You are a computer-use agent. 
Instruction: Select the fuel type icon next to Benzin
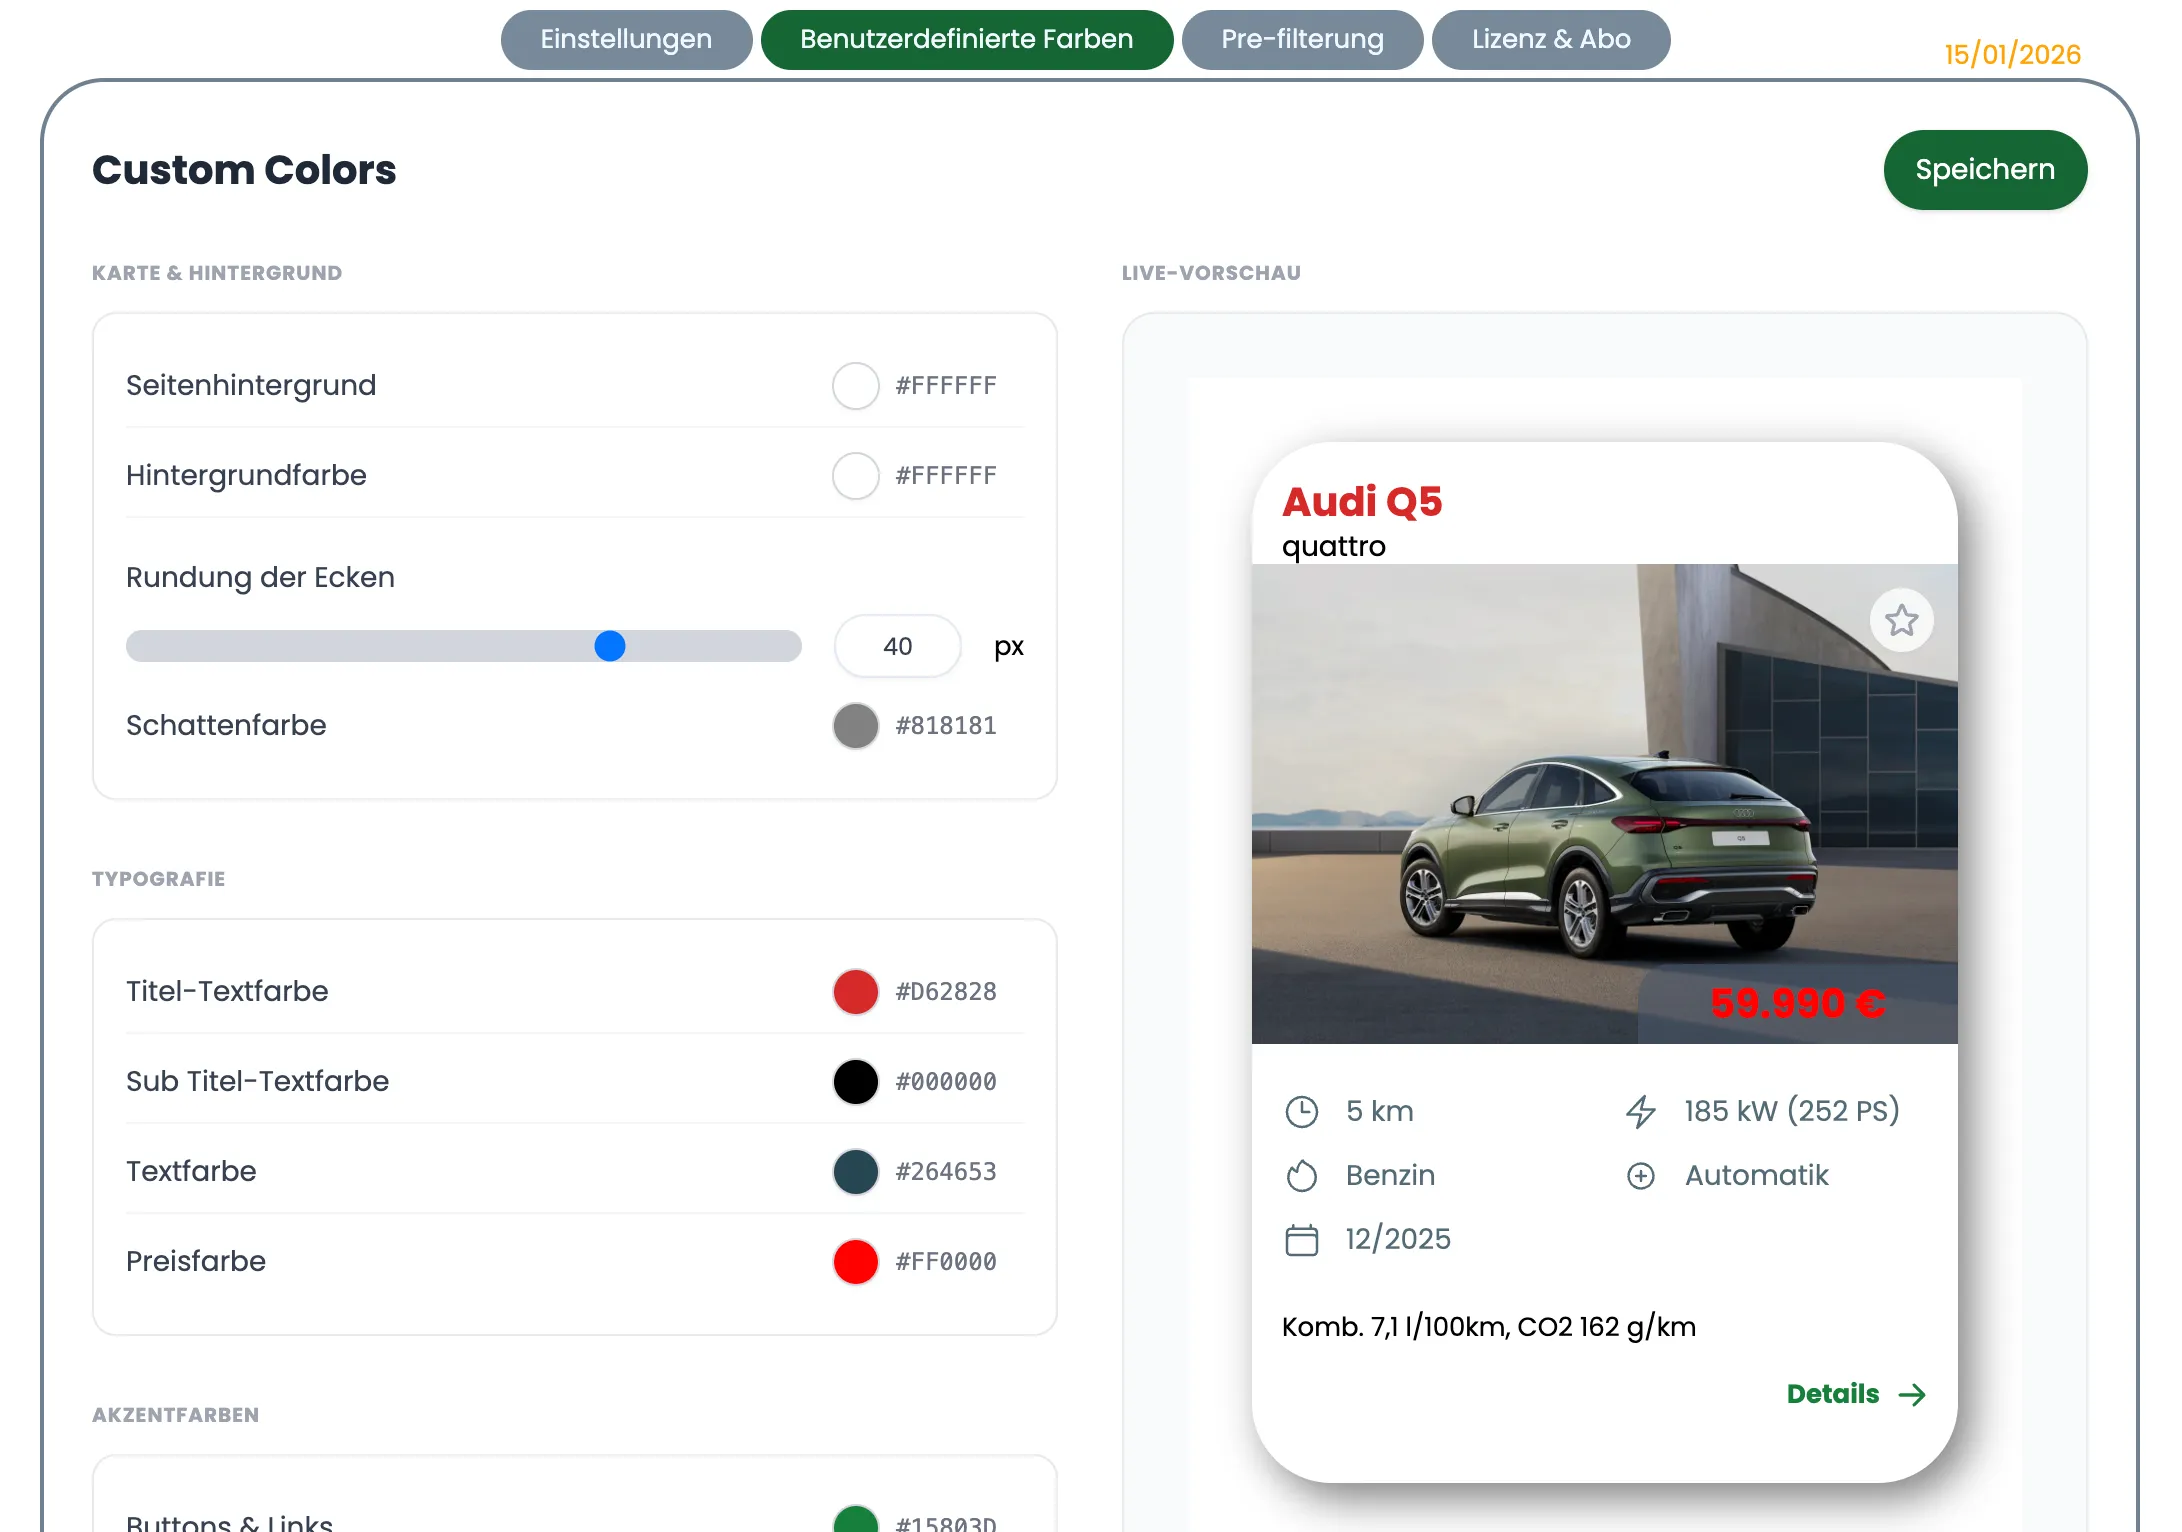point(1302,1175)
